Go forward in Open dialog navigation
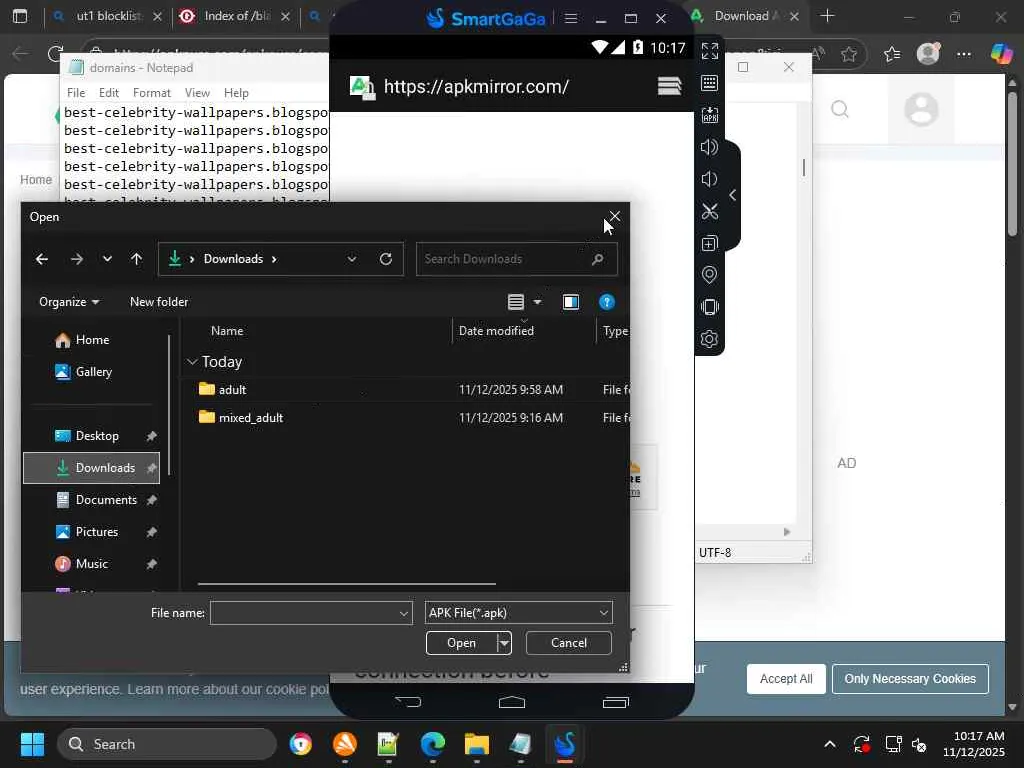This screenshot has height=768, width=1024. [x=76, y=259]
